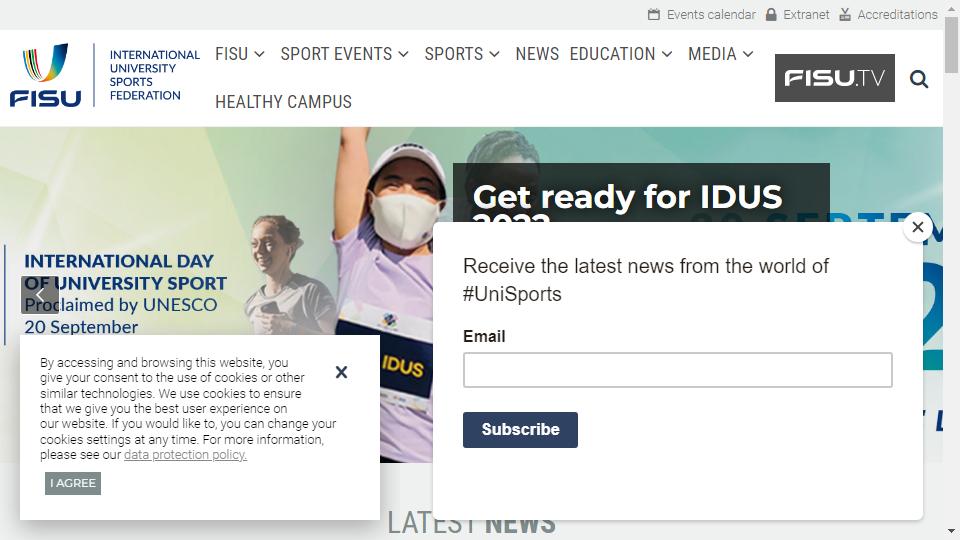Open the Events calendar link
Image resolution: width=960 pixels, height=540 pixels.
(x=702, y=15)
